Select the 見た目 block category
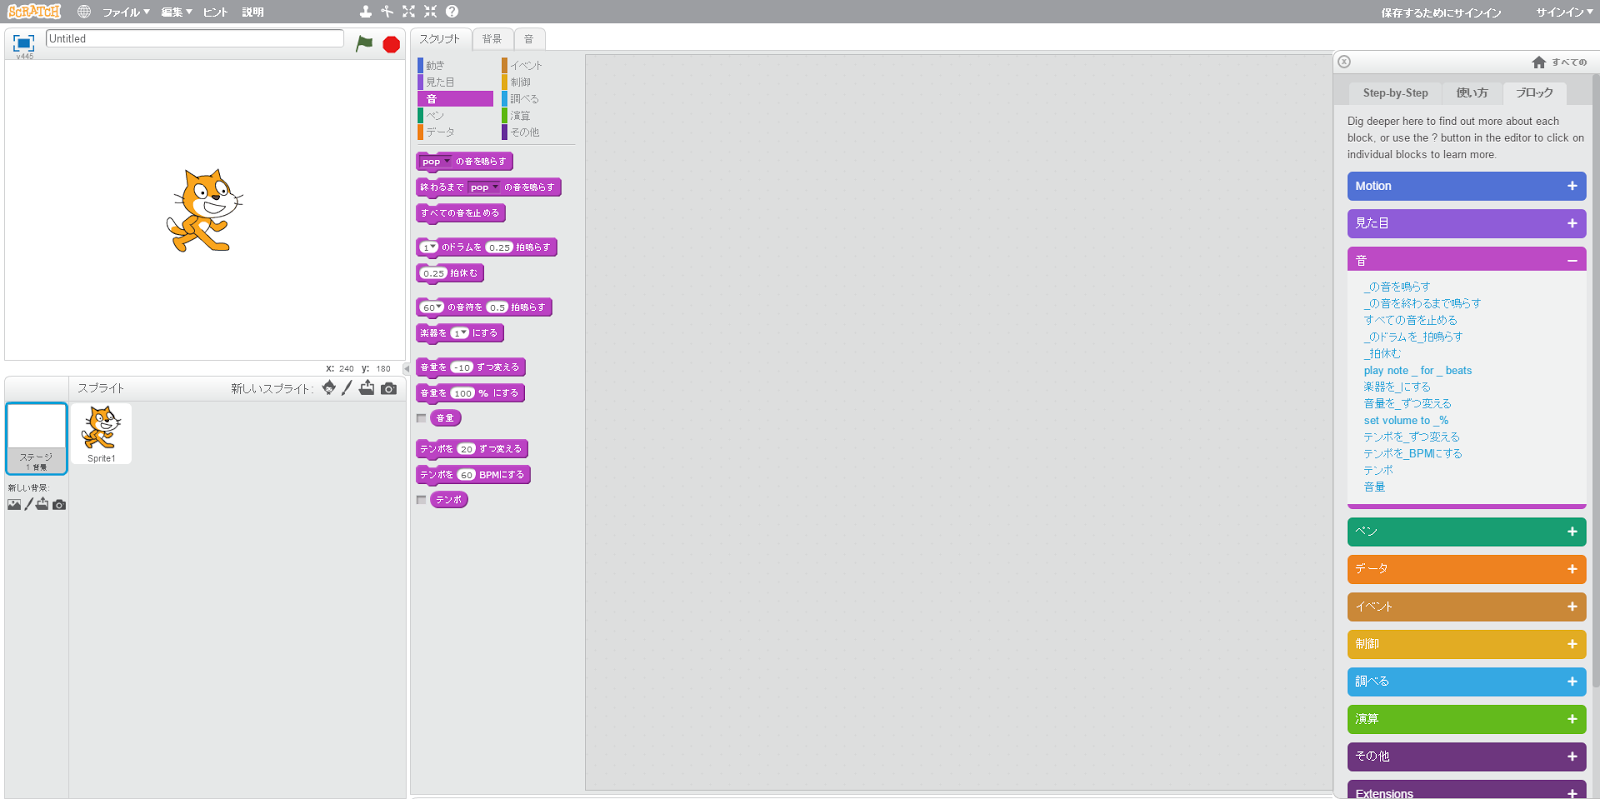The image size is (1600, 799). tap(455, 82)
